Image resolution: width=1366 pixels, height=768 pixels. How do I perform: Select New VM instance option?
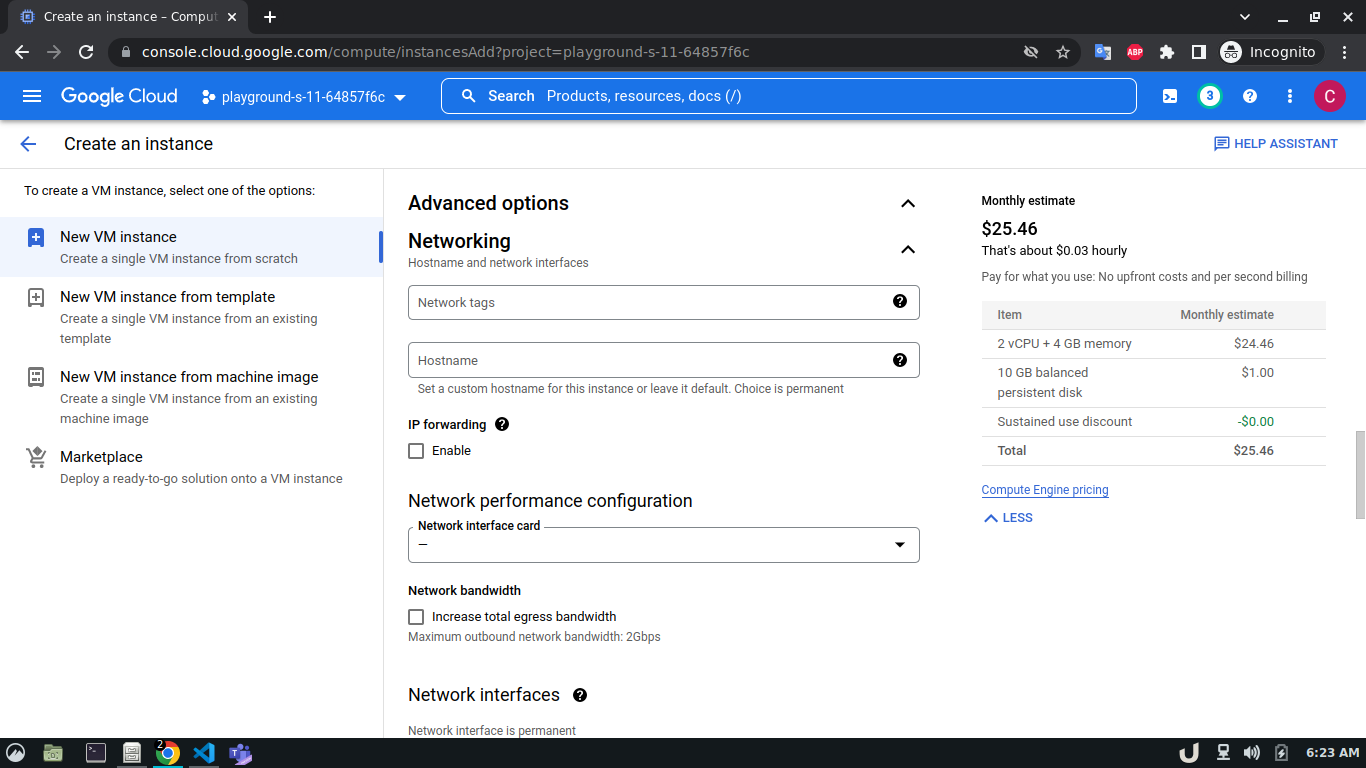point(191,247)
